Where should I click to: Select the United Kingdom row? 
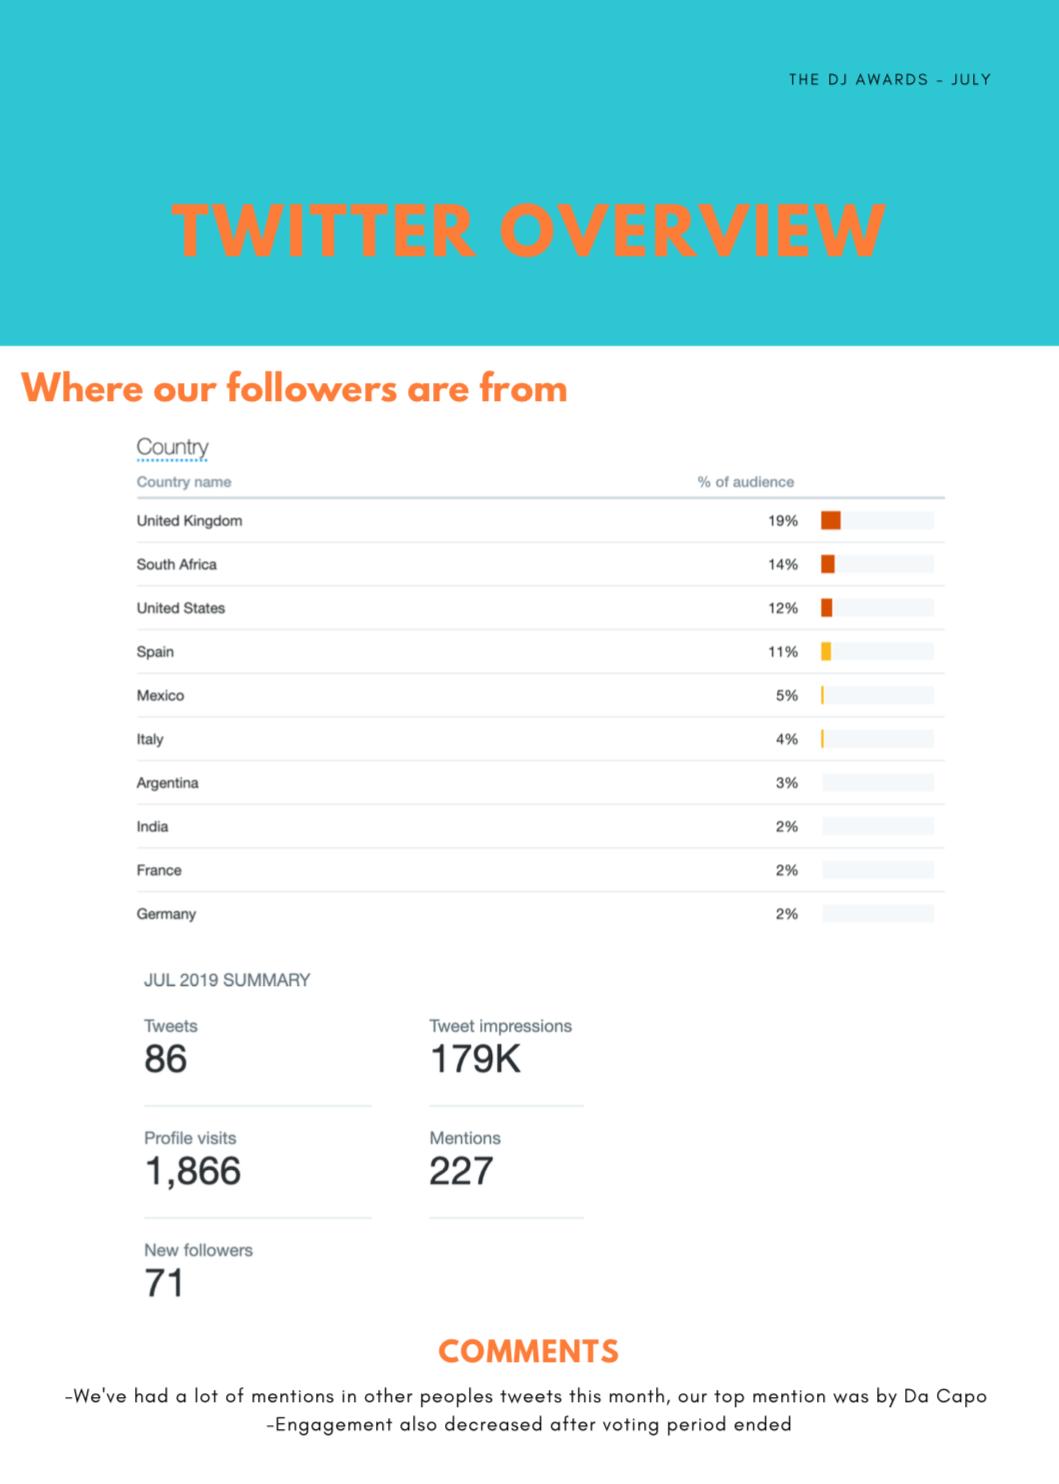point(540,521)
